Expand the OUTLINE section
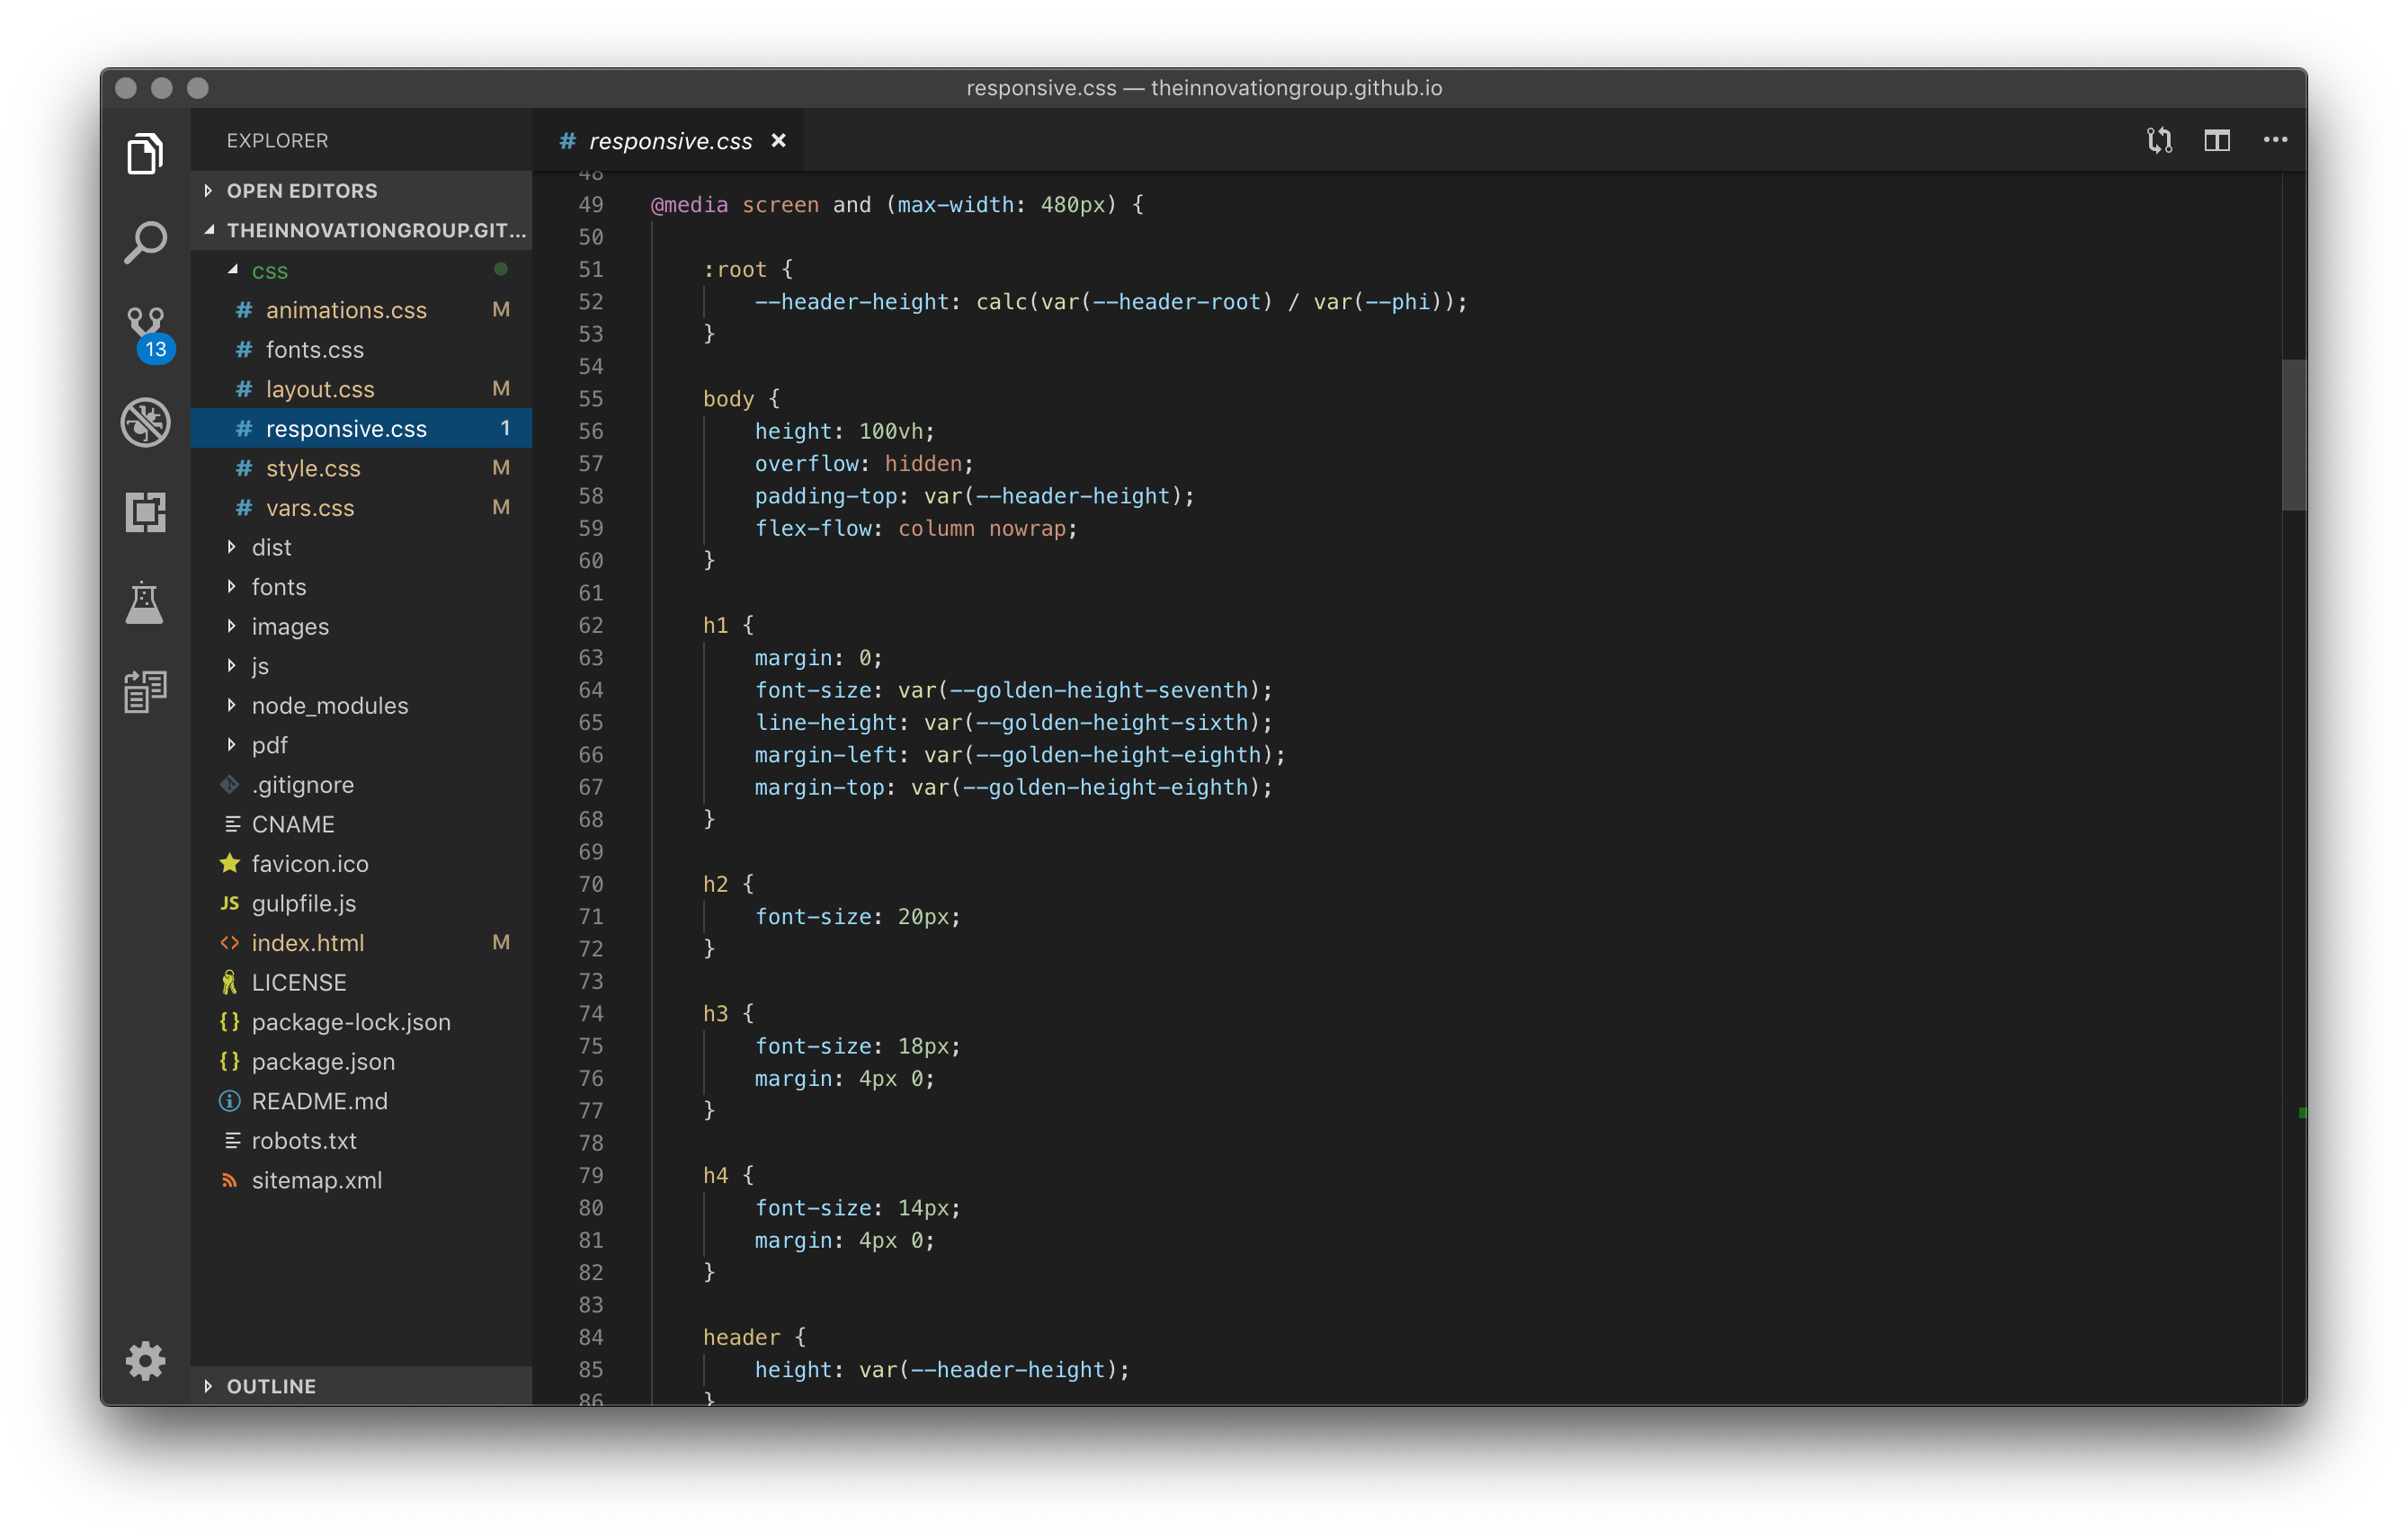Image resolution: width=2408 pixels, height=1539 pixels. click(270, 1386)
